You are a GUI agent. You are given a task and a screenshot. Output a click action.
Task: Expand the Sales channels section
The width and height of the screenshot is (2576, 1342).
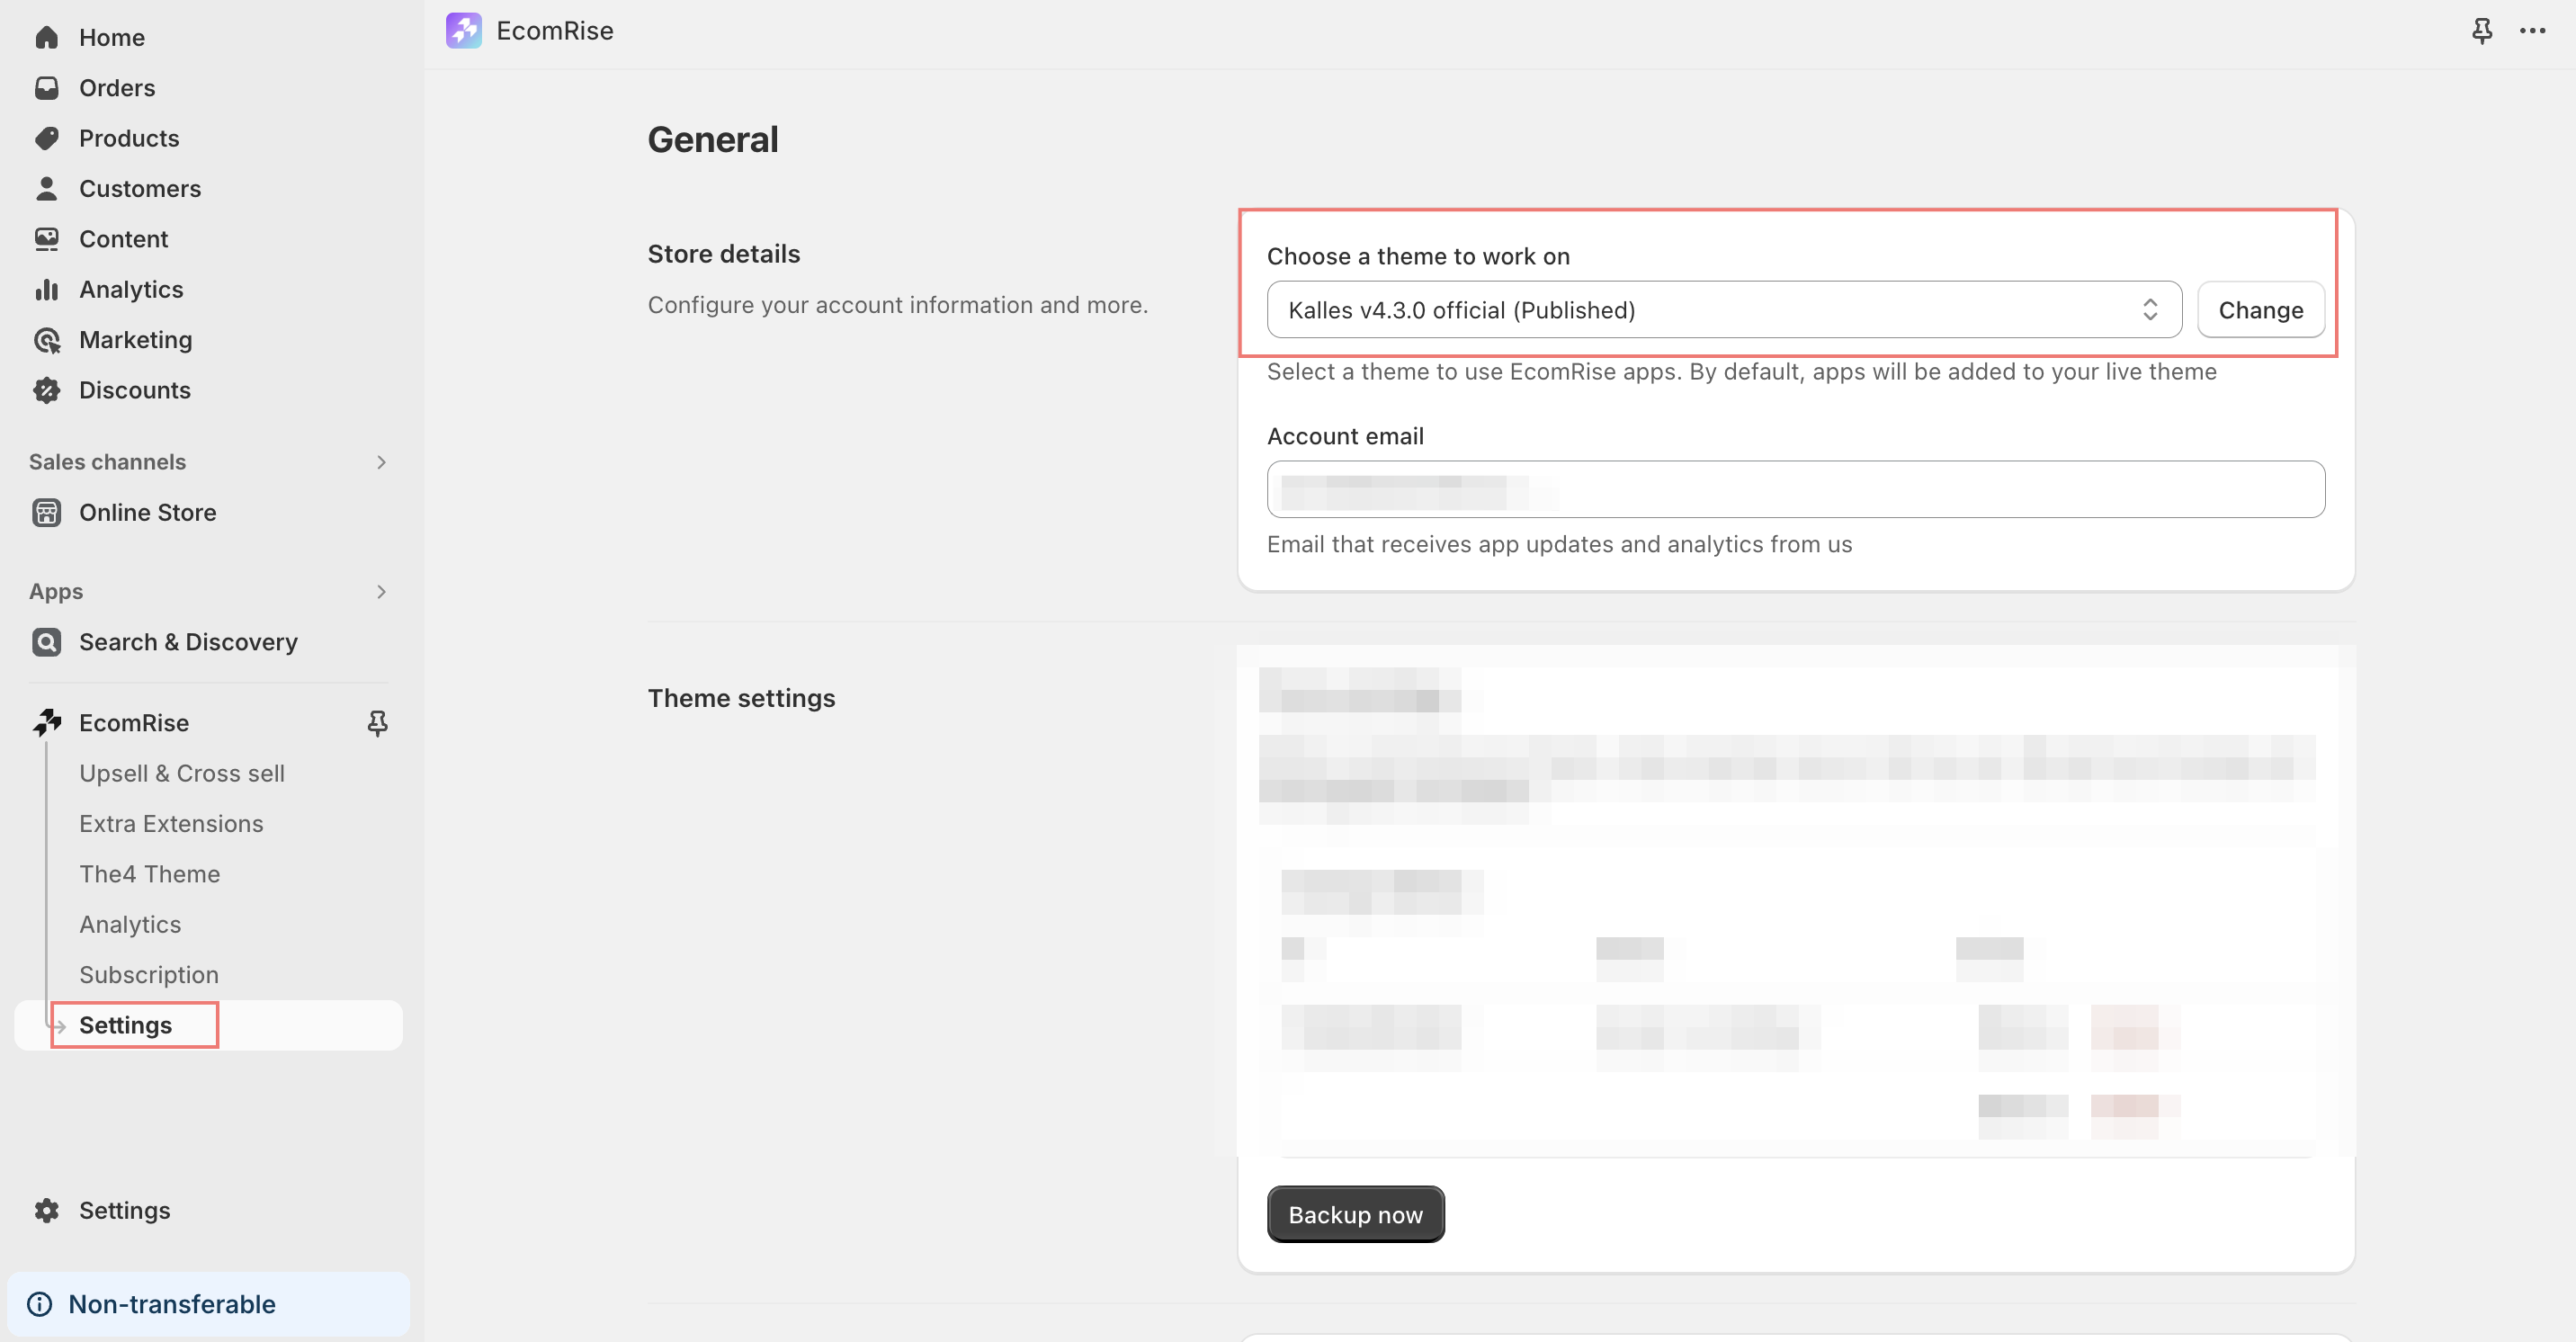380,462
